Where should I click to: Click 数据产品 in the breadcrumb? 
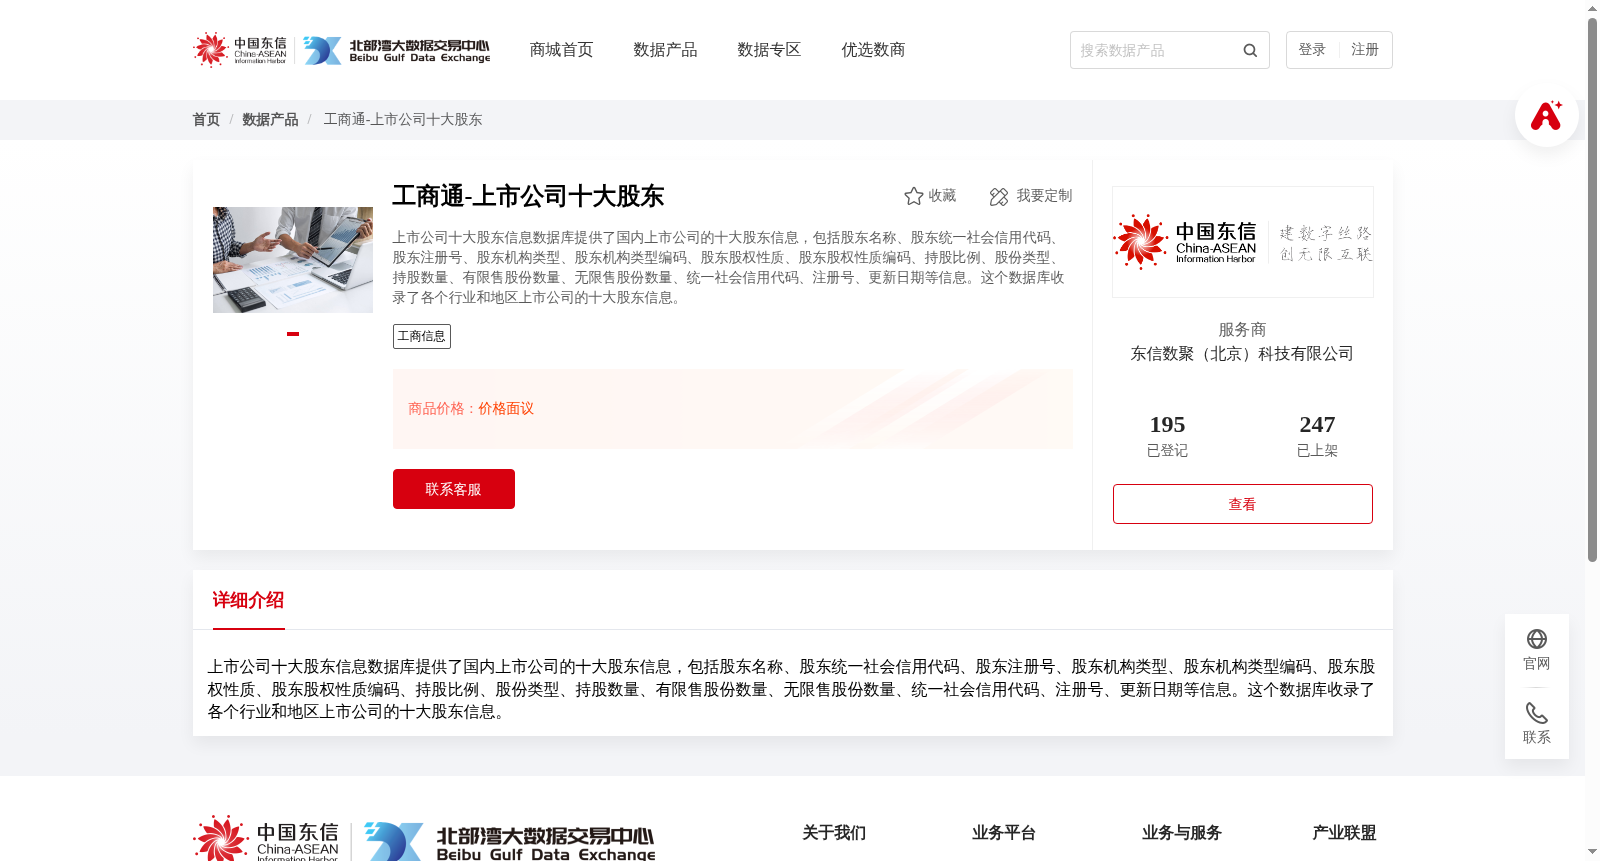[x=270, y=119]
